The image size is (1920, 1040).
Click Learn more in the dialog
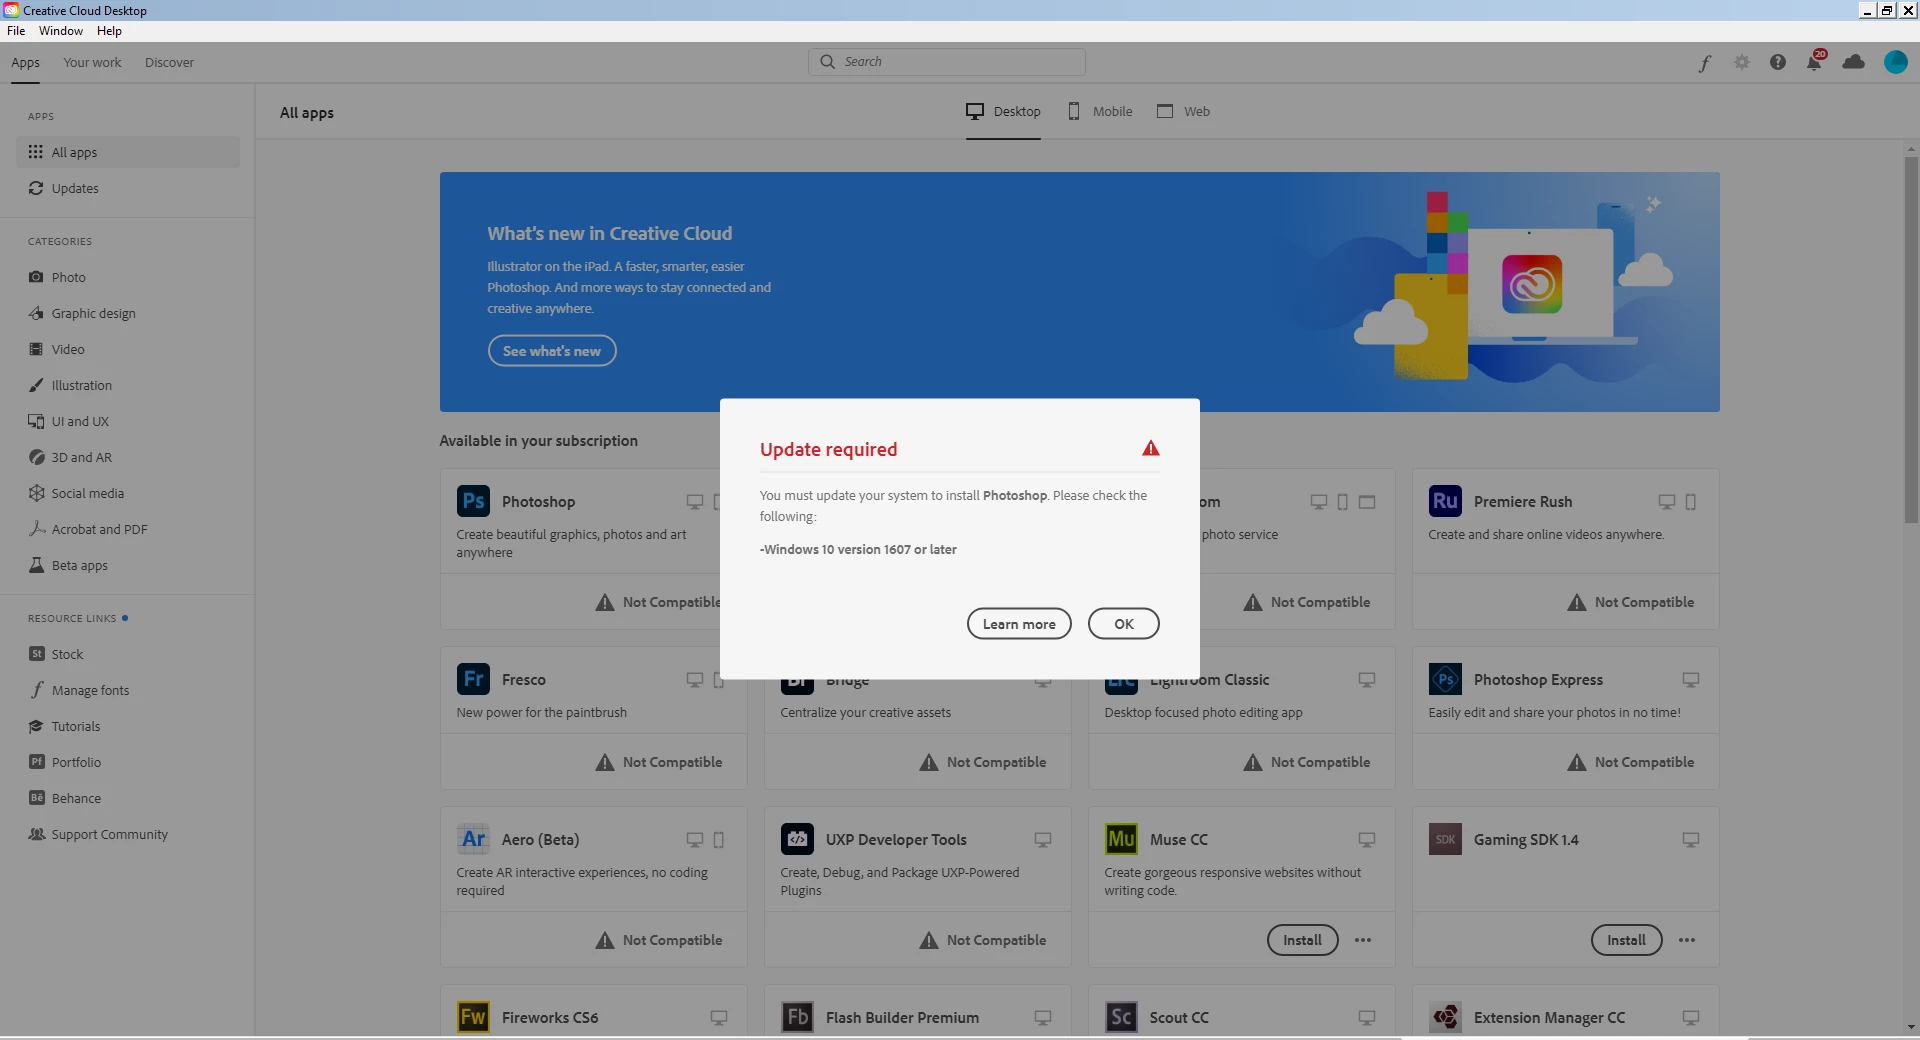[x=1019, y=624]
